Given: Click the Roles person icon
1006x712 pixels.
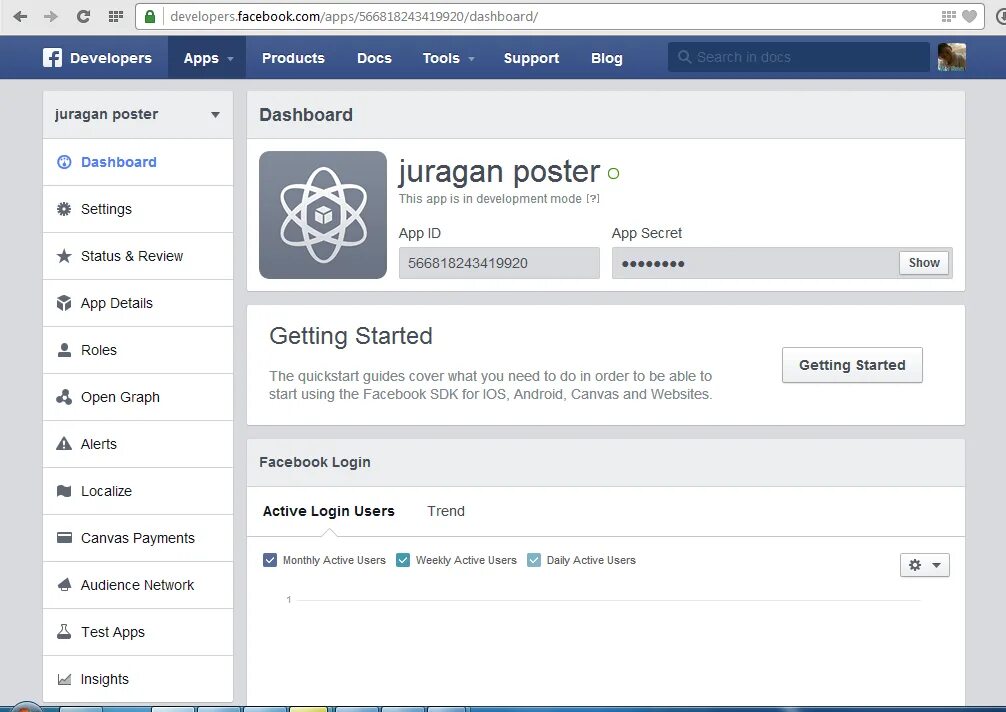Looking at the screenshot, I should tap(64, 350).
